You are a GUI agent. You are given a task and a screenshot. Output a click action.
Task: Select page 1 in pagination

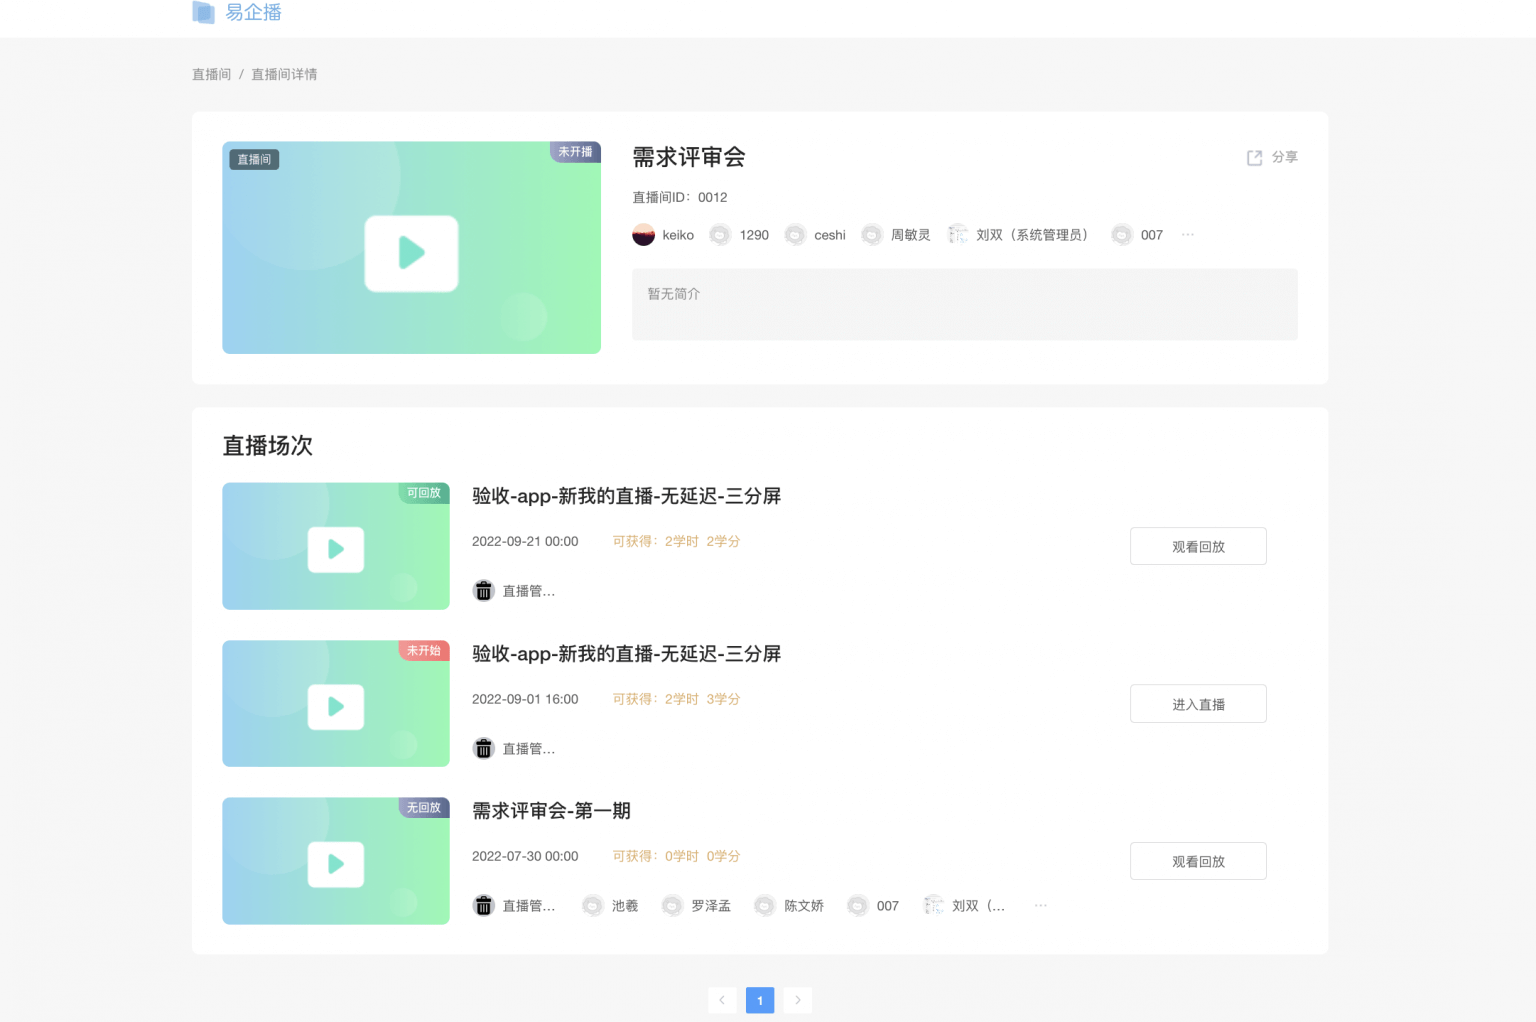pos(760,1000)
